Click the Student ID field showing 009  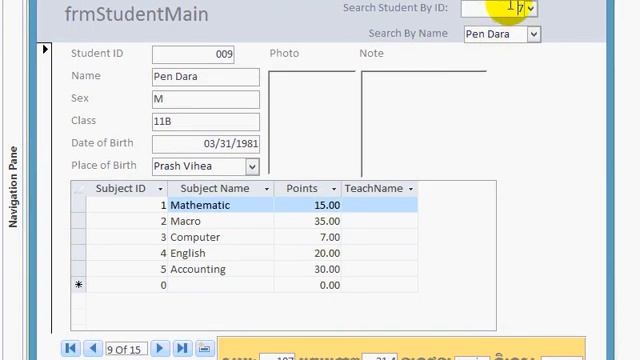point(193,54)
